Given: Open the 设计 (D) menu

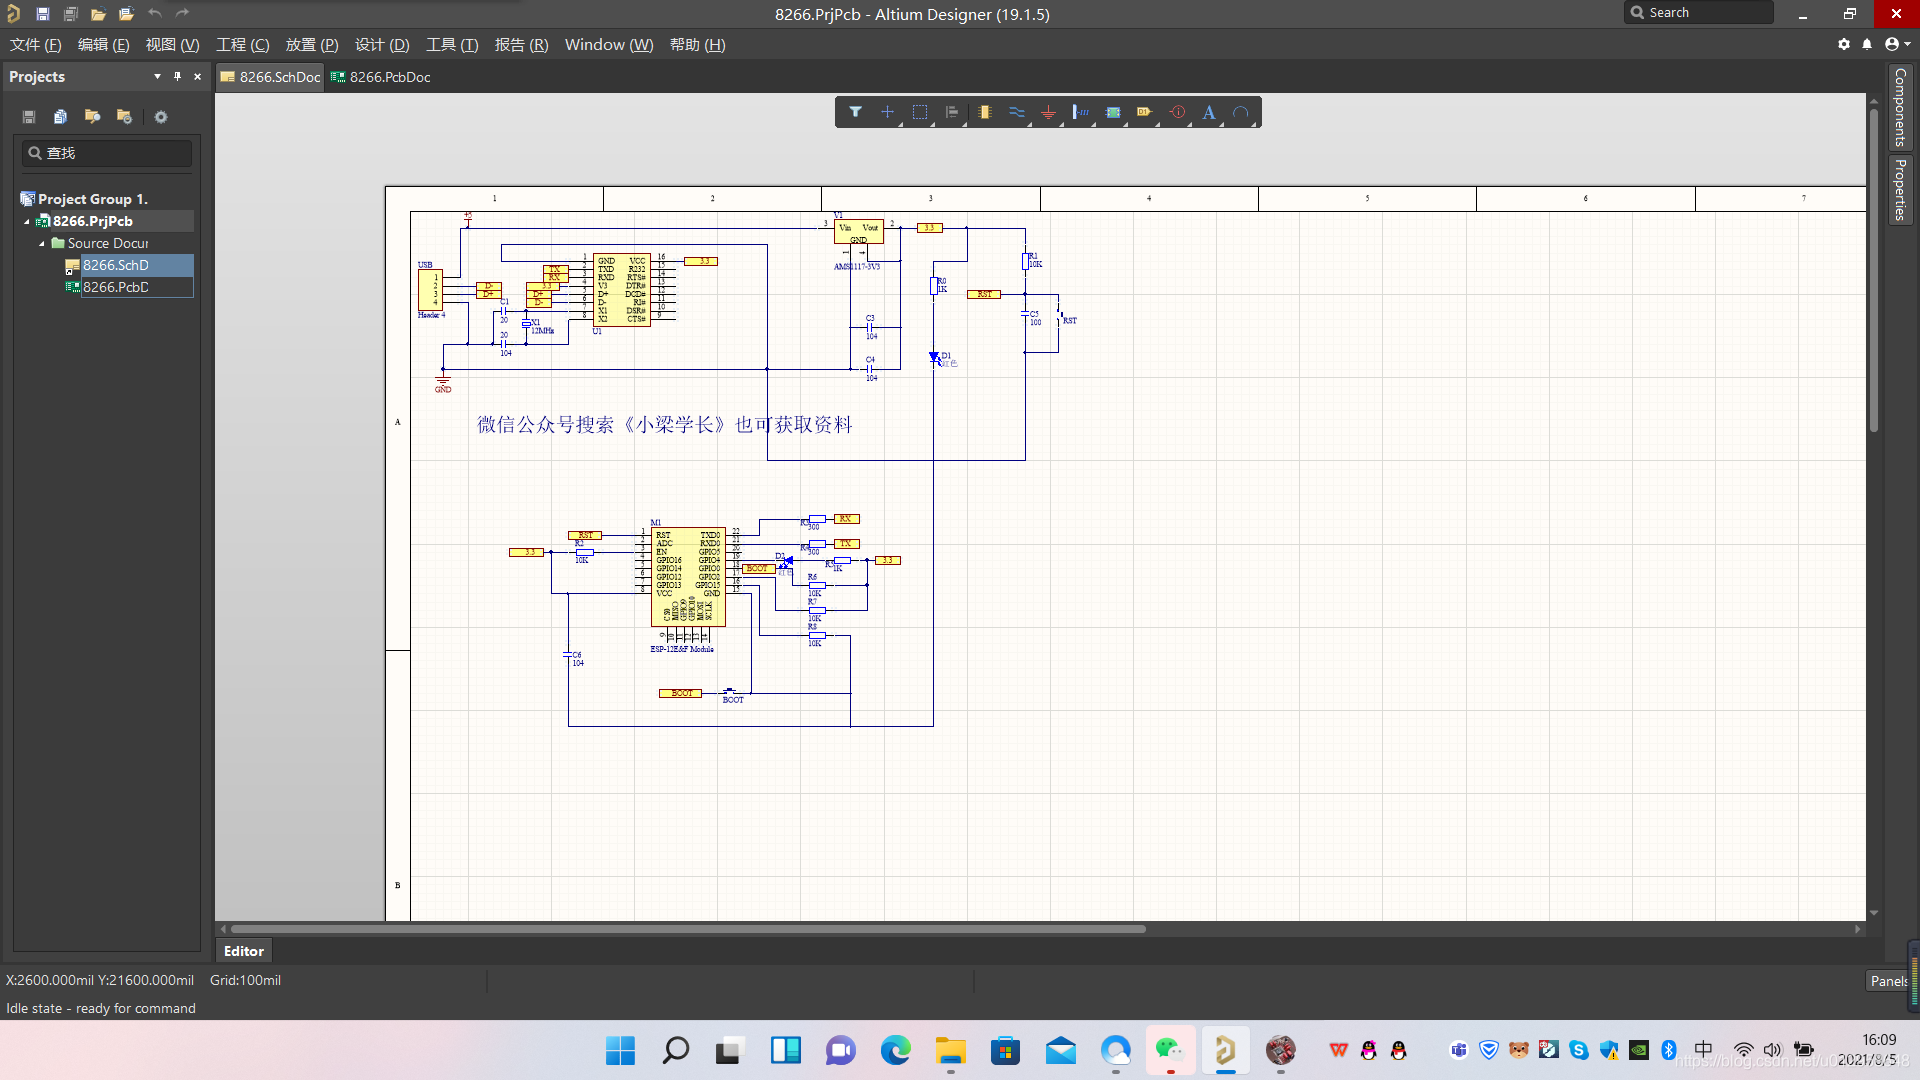Looking at the screenshot, I should (382, 45).
